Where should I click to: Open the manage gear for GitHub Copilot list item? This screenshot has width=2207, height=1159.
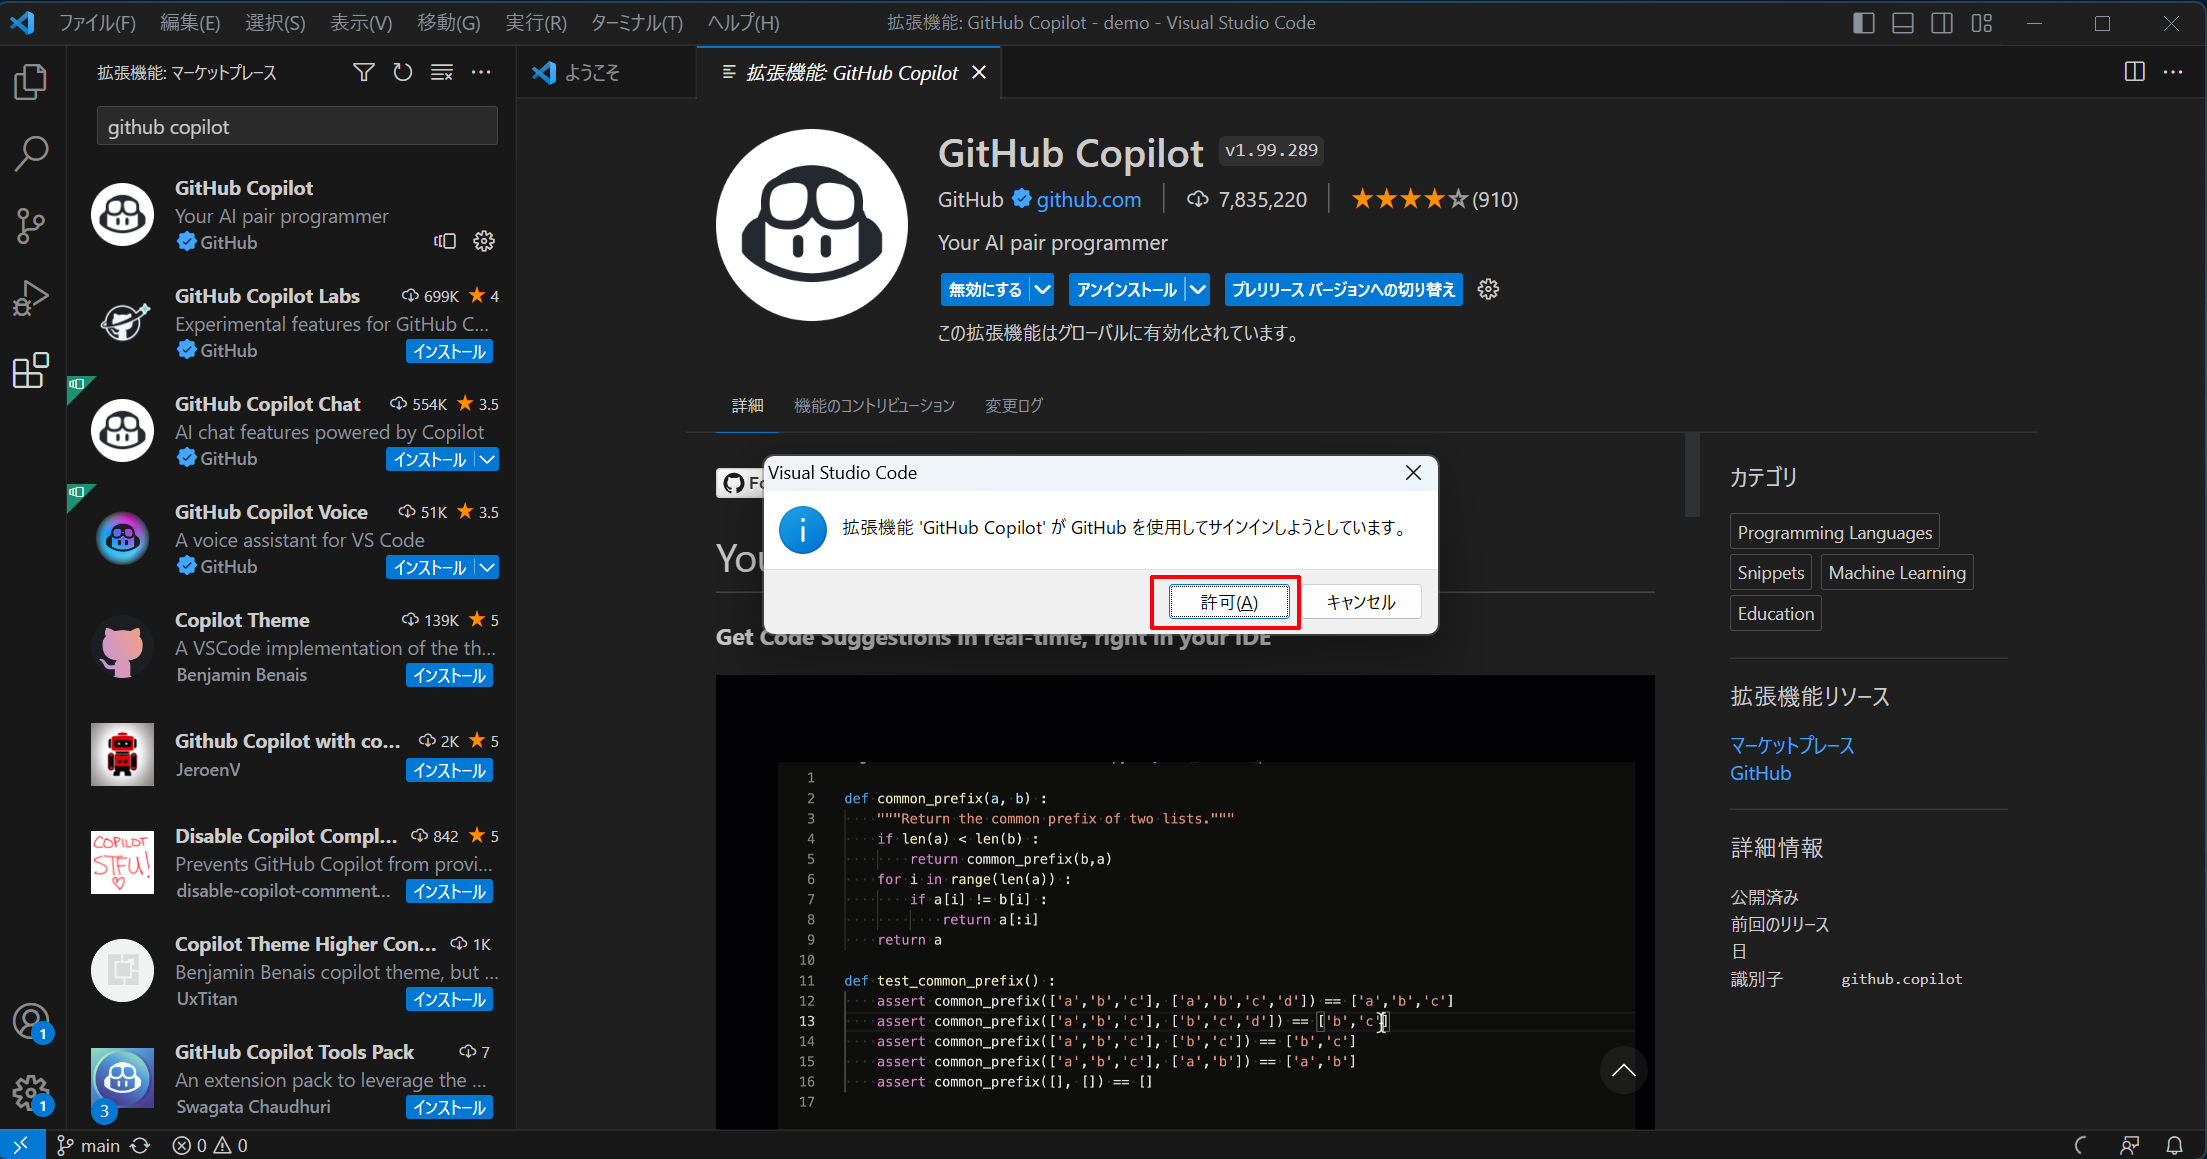point(484,241)
